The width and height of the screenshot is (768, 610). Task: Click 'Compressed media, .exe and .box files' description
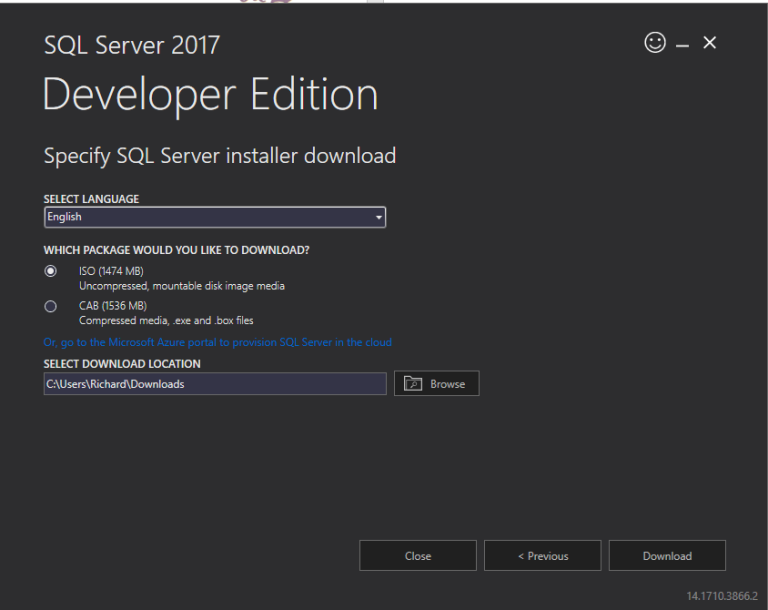[x=166, y=321]
